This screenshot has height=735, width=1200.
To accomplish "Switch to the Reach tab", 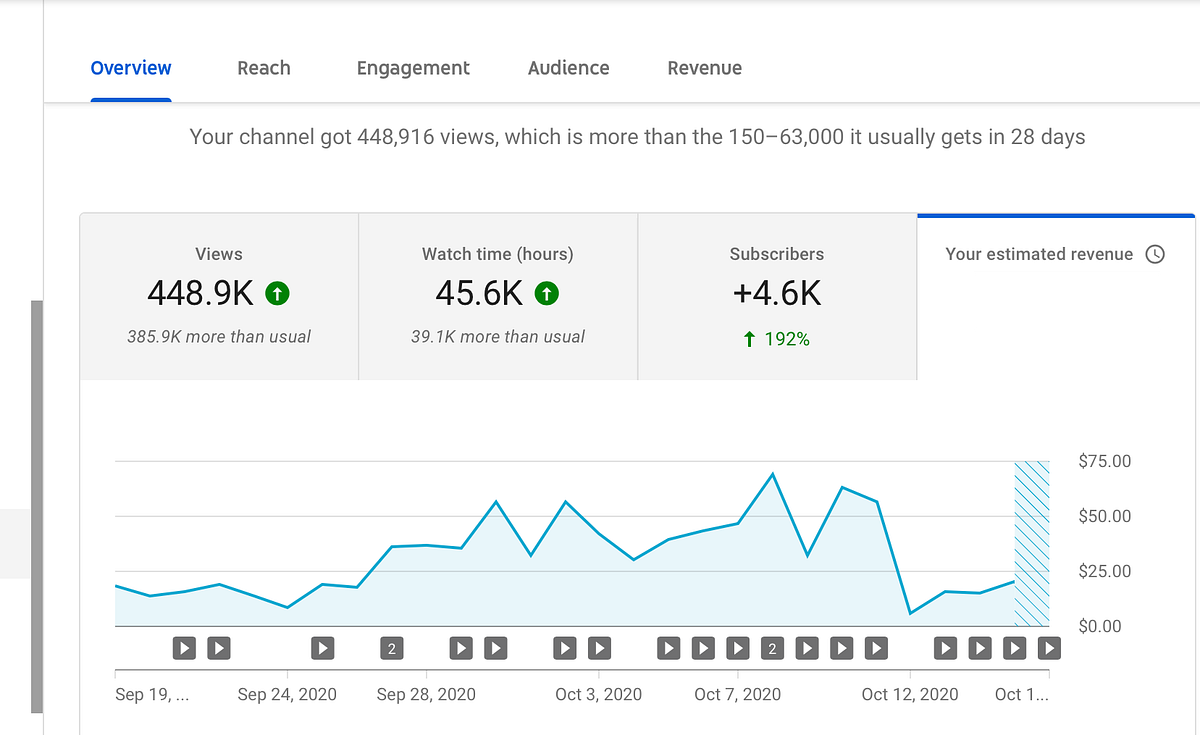I will pos(264,68).
